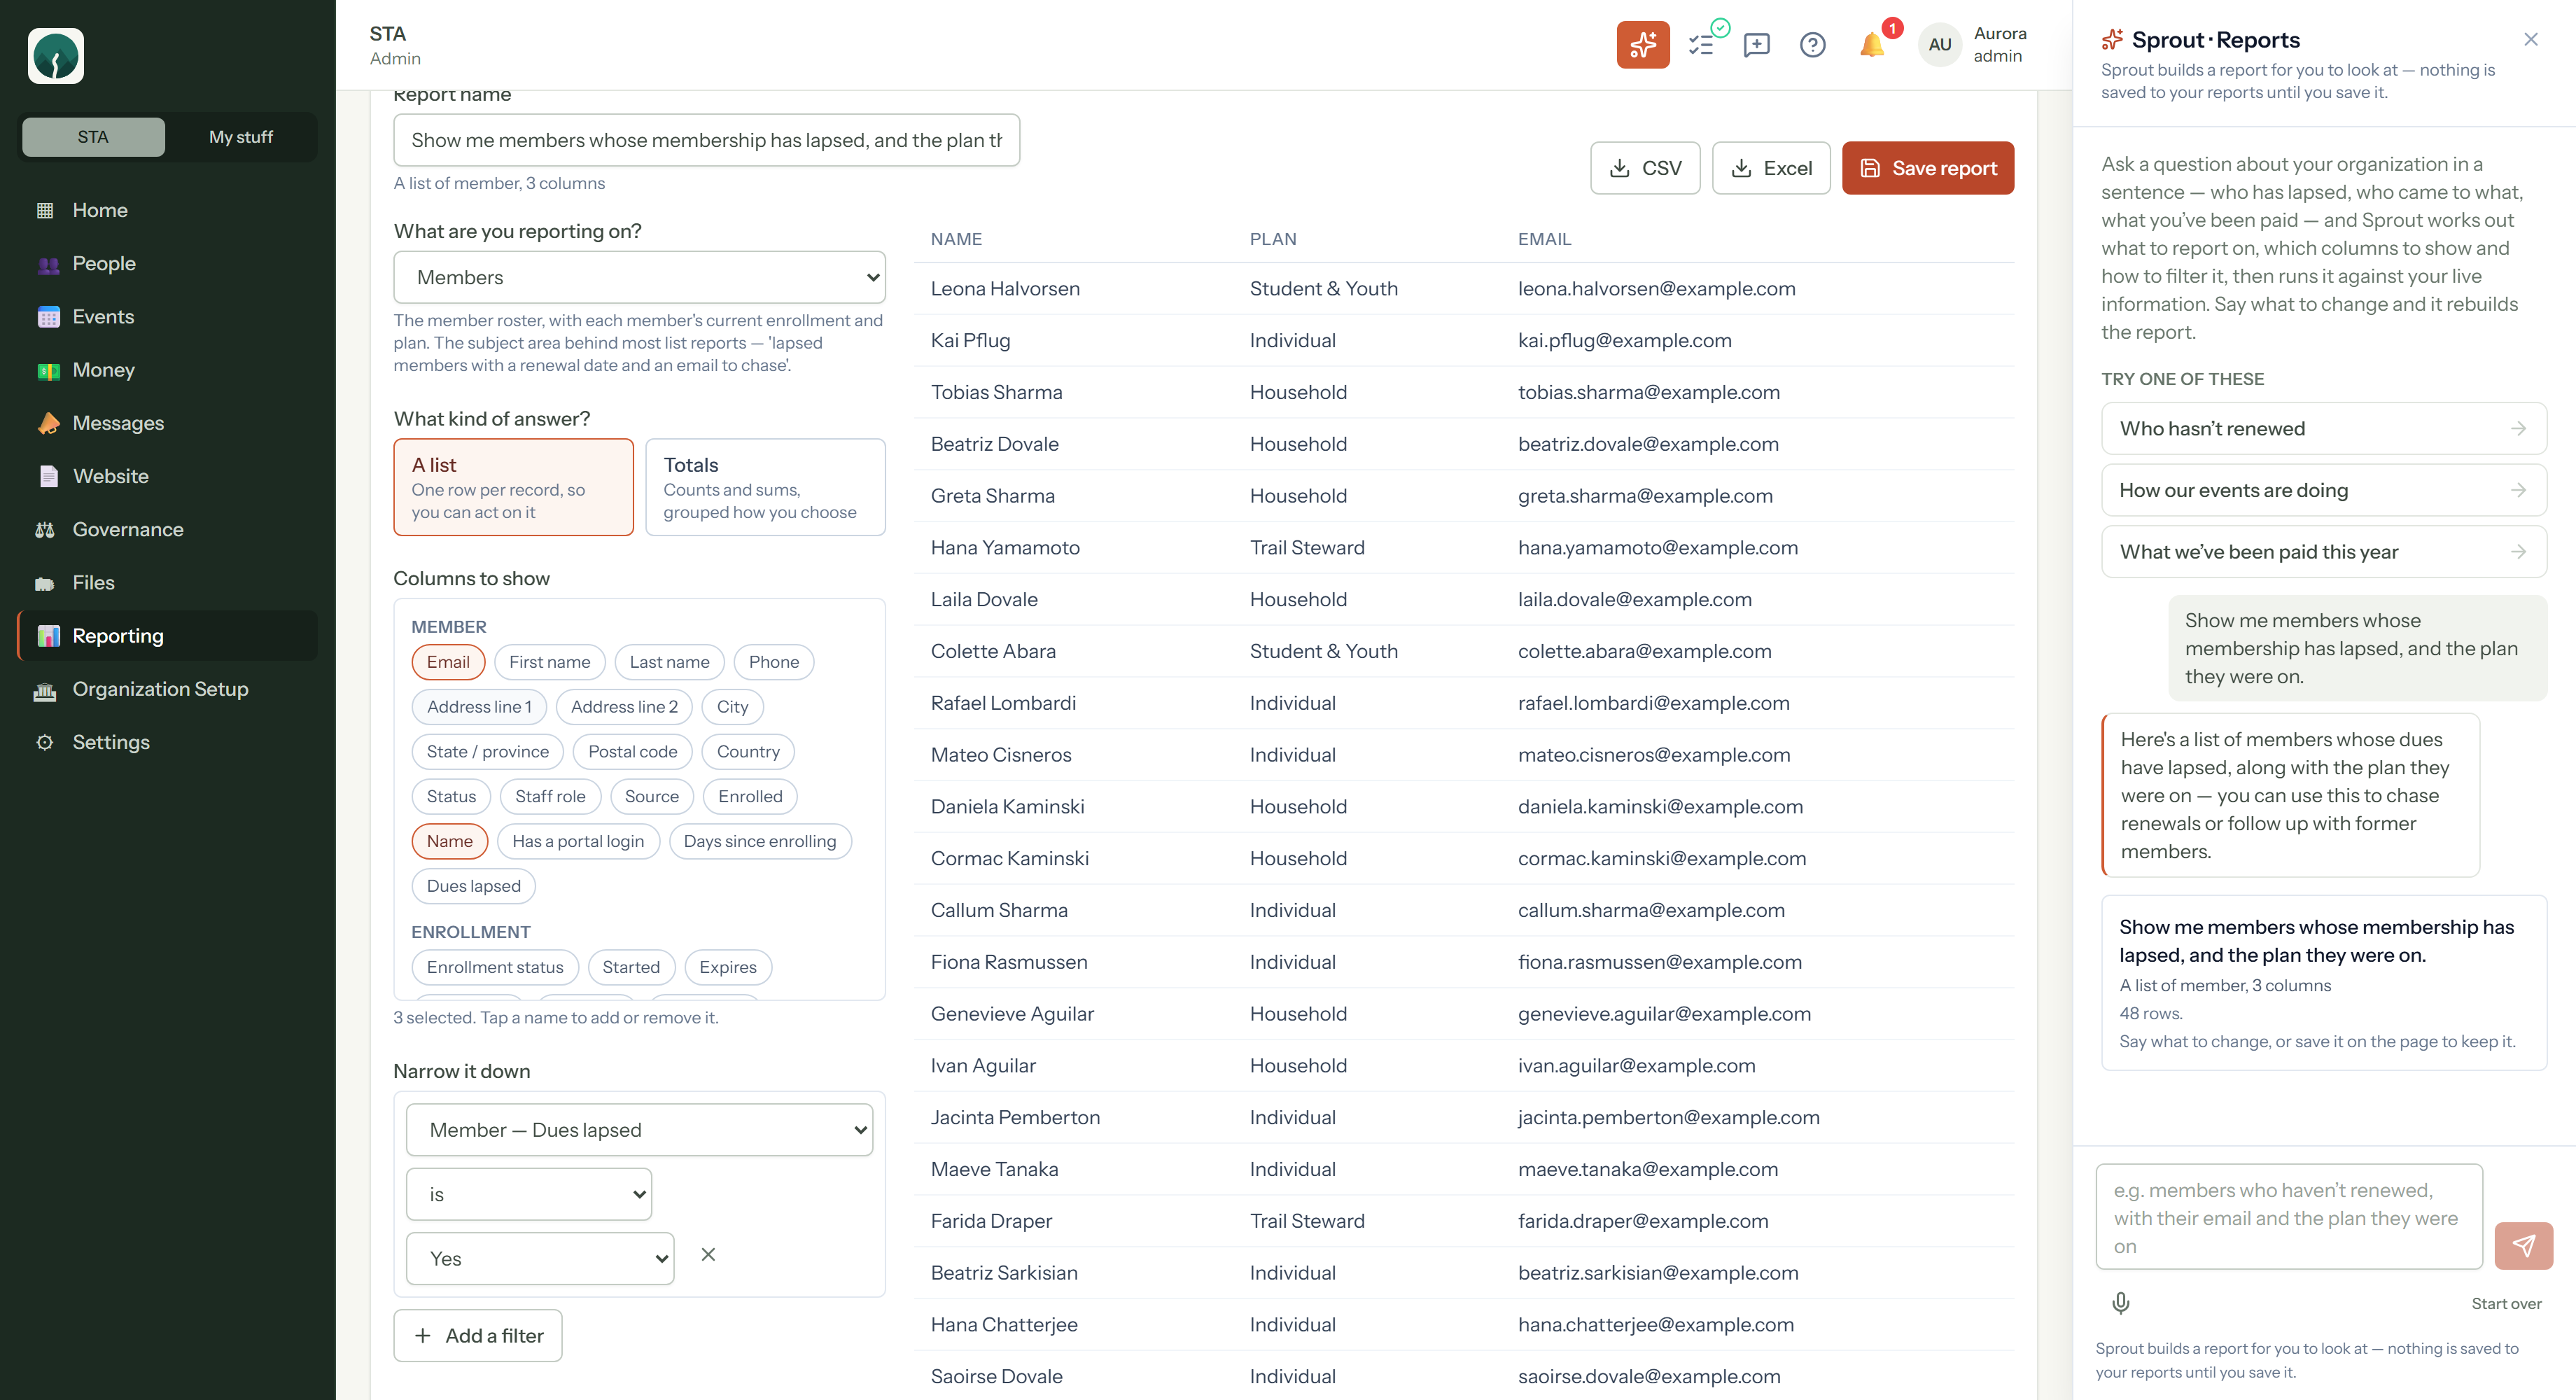Toggle the First name column chip

click(549, 662)
